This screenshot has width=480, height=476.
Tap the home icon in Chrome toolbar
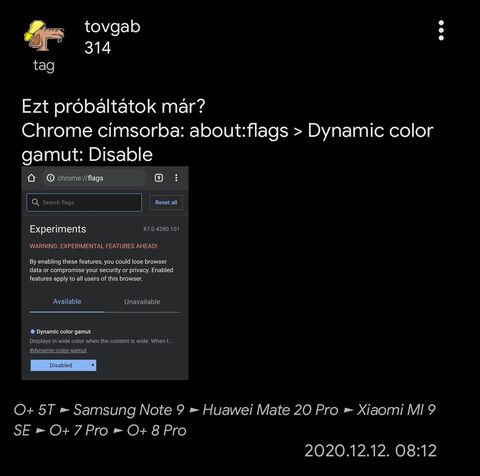(x=31, y=178)
